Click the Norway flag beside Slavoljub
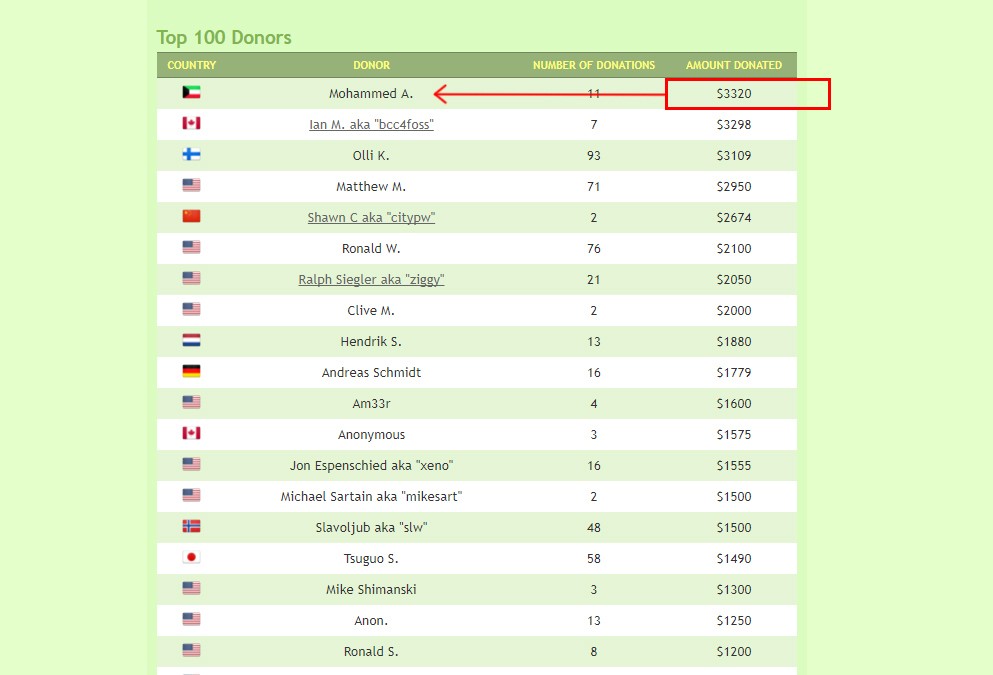The image size is (993, 675). click(x=191, y=527)
